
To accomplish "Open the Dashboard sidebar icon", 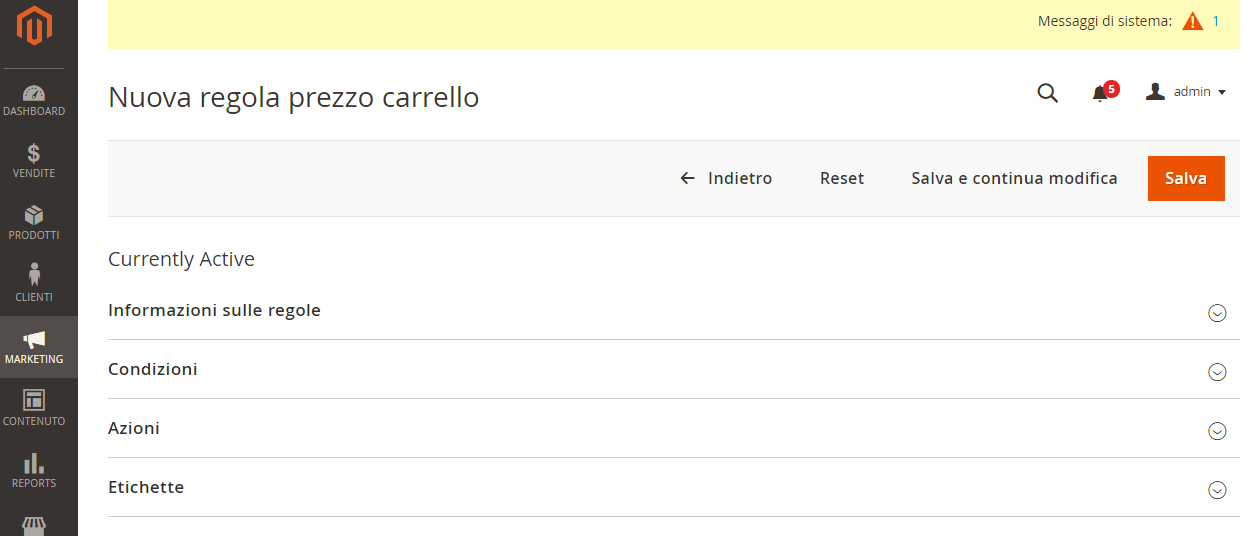I will coord(34,93).
